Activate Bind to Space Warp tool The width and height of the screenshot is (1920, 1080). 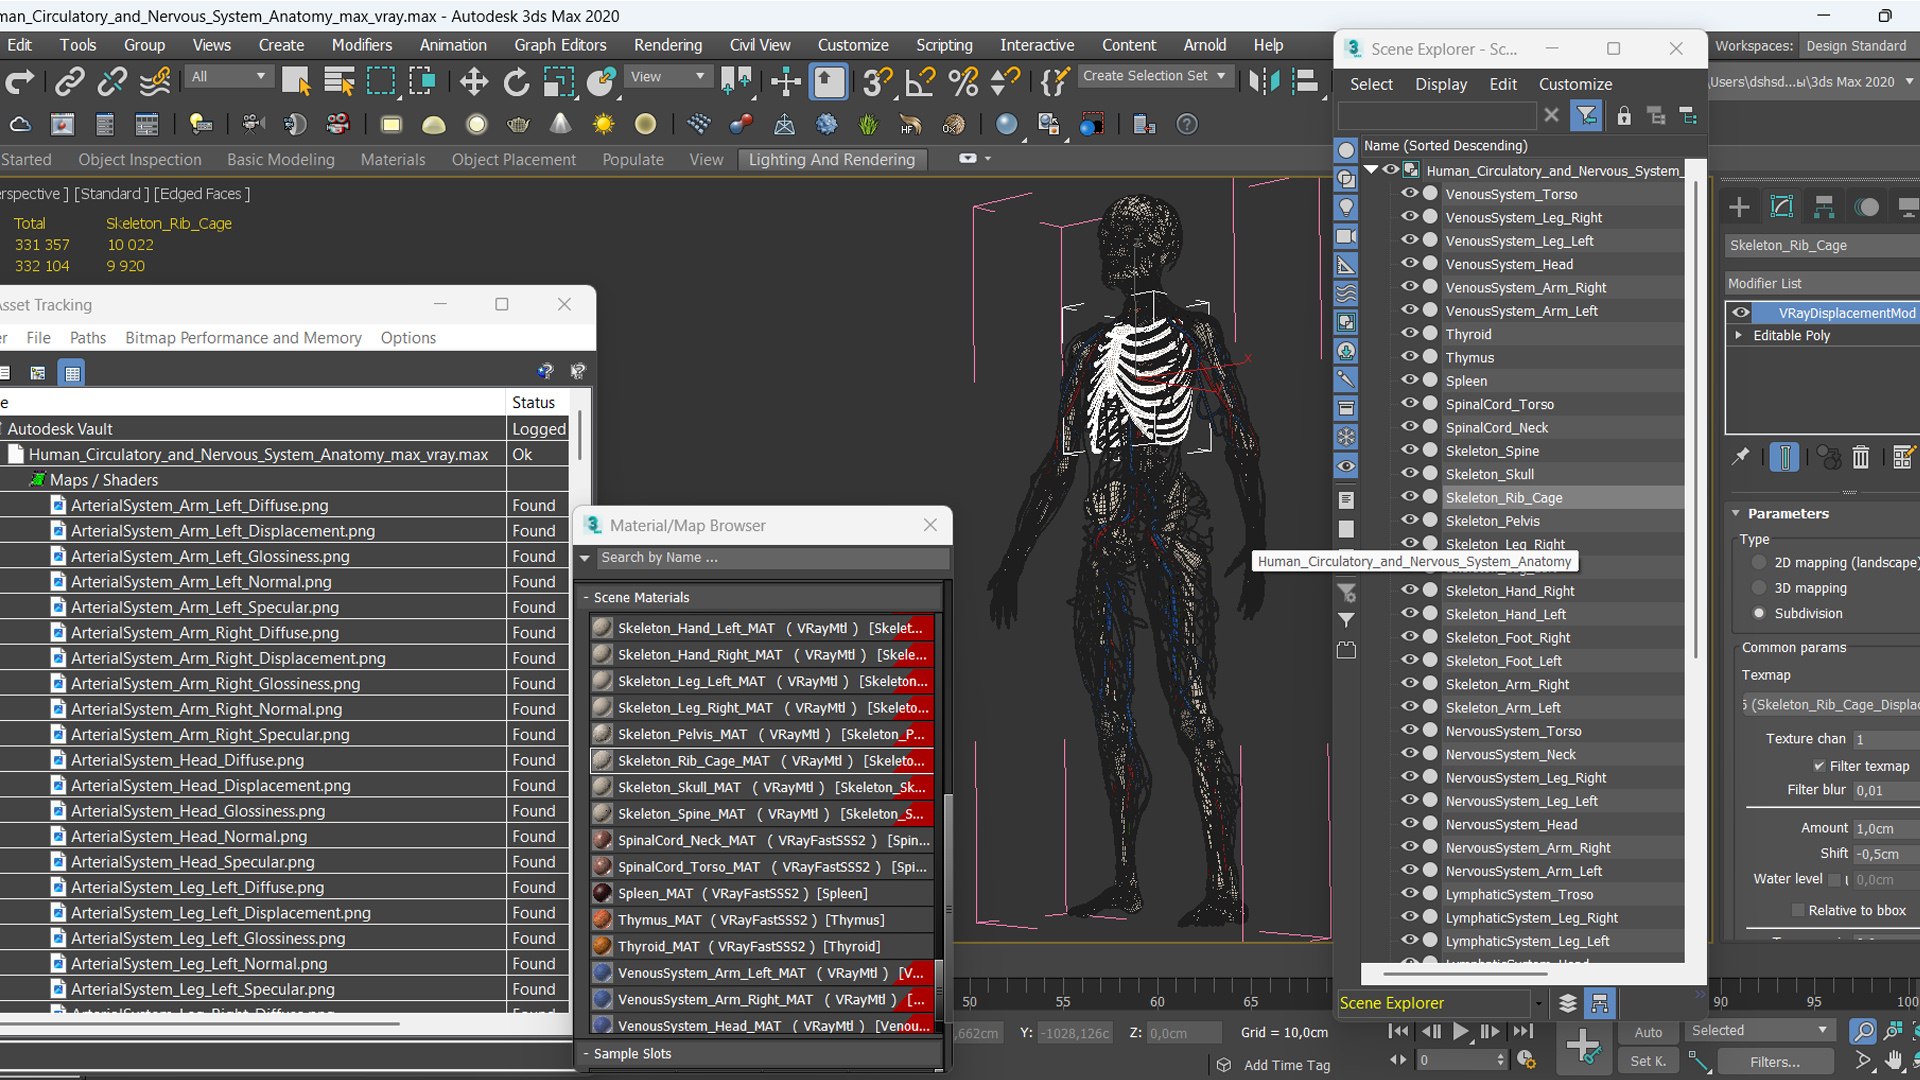click(155, 81)
